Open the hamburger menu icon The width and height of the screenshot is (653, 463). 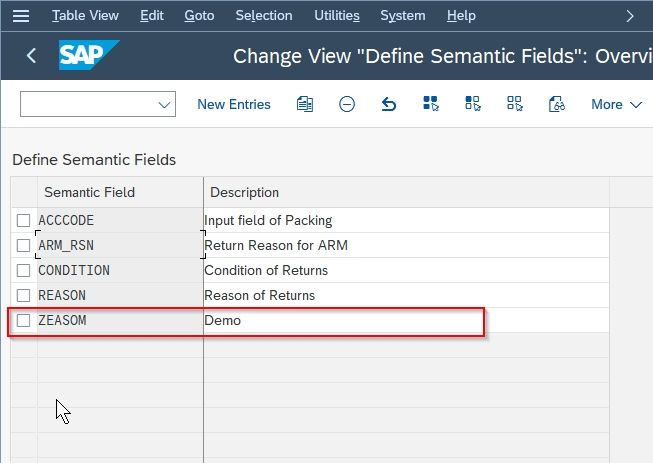point(21,16)
